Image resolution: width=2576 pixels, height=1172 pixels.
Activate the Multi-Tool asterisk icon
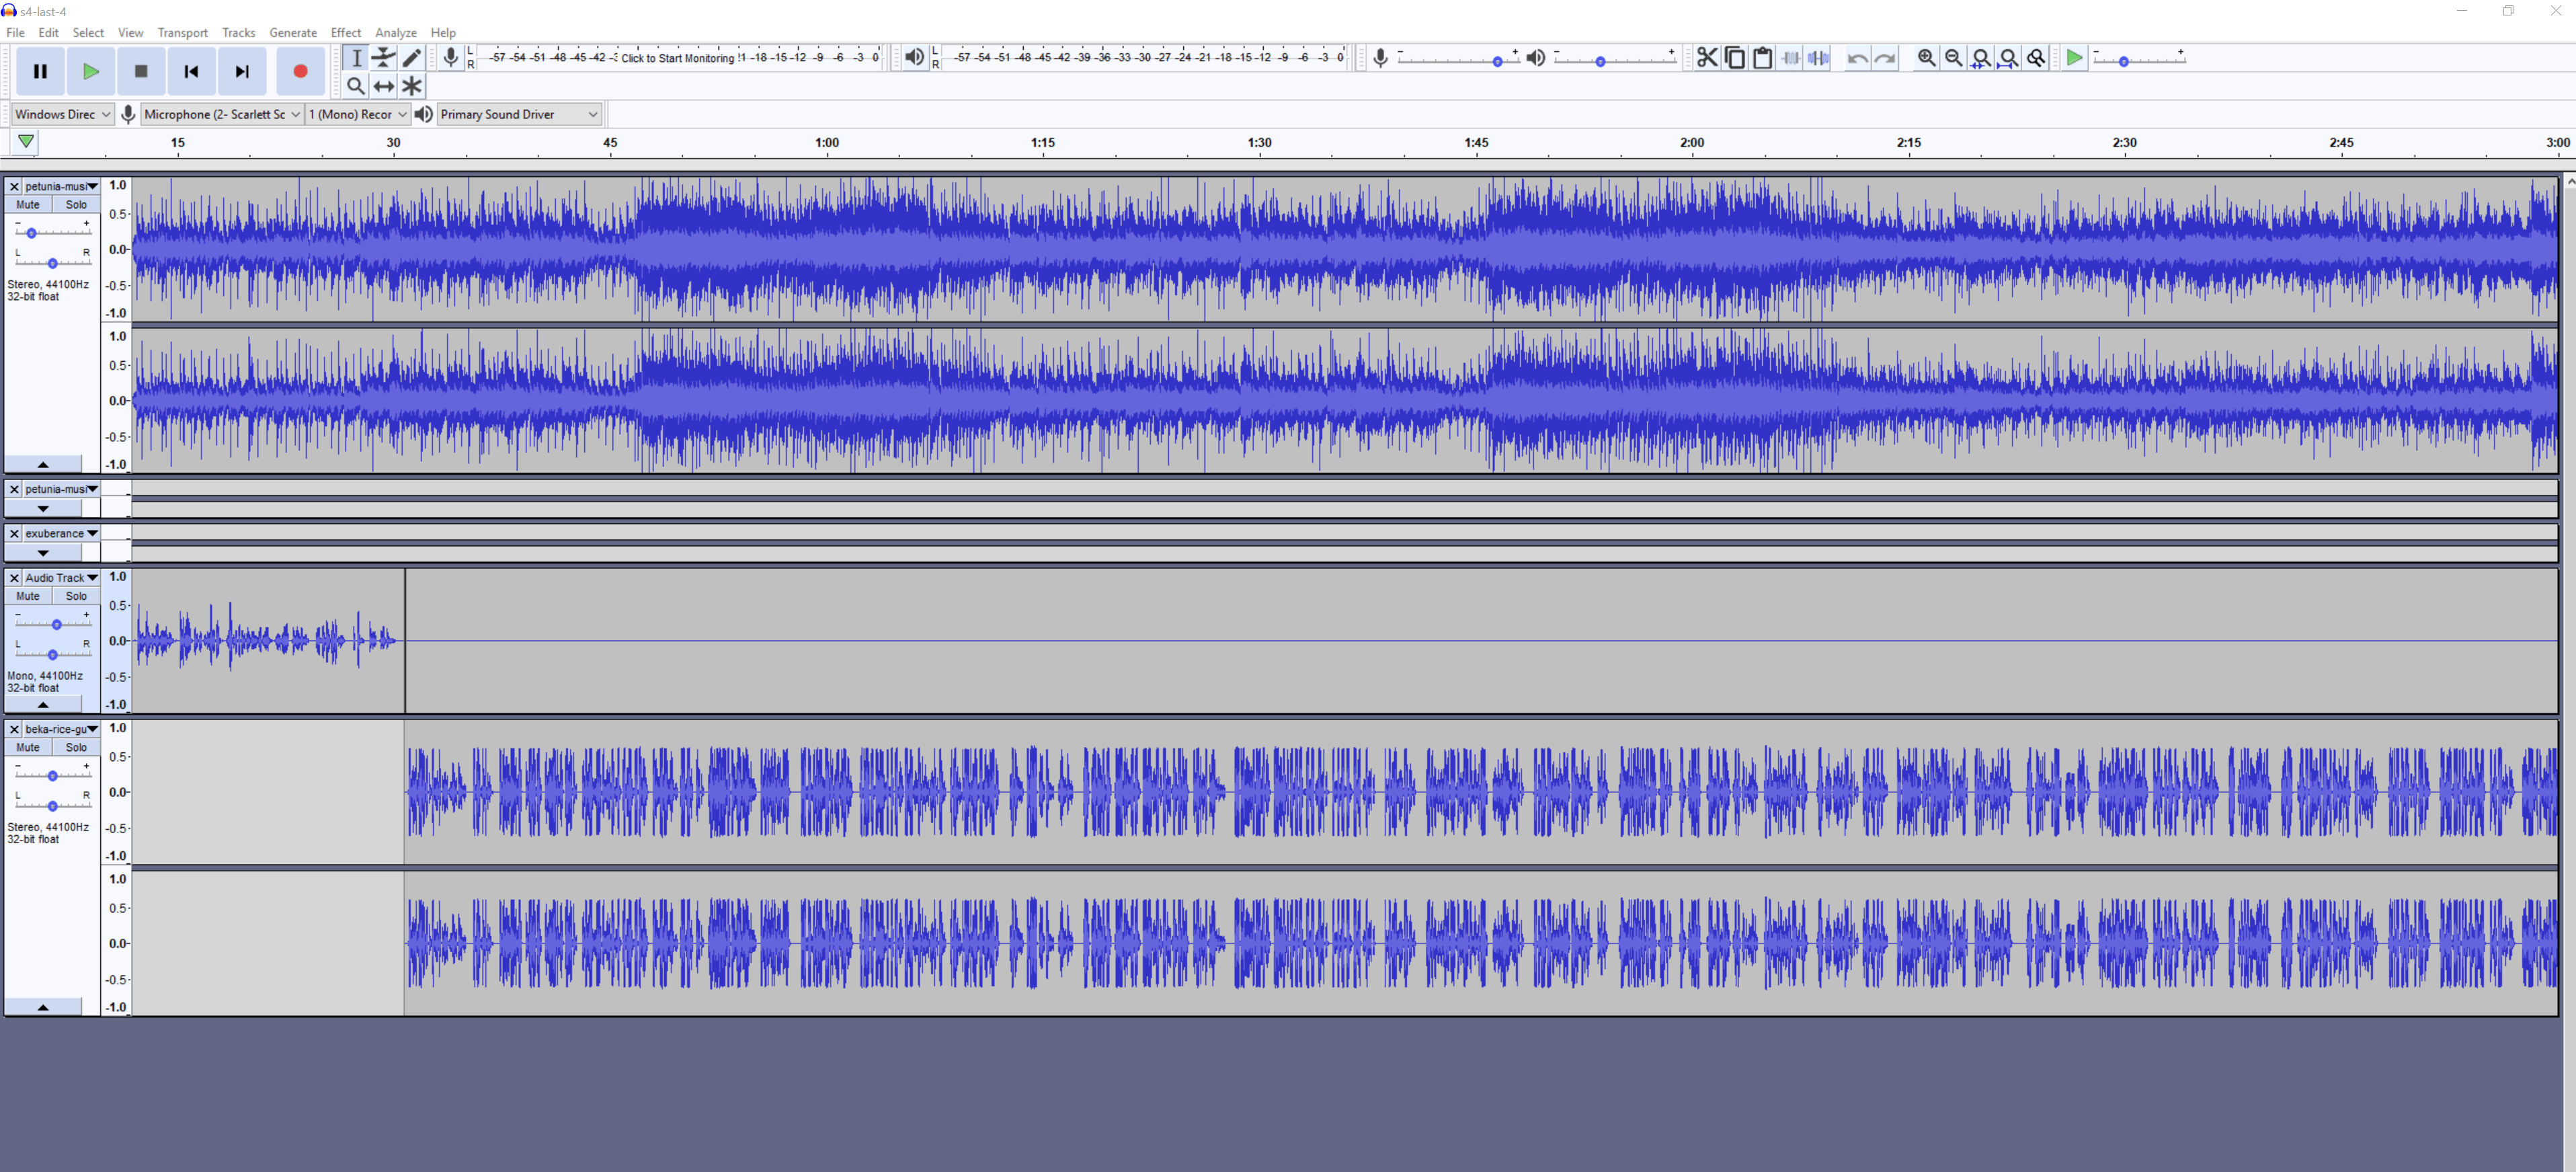coord(412,86)
